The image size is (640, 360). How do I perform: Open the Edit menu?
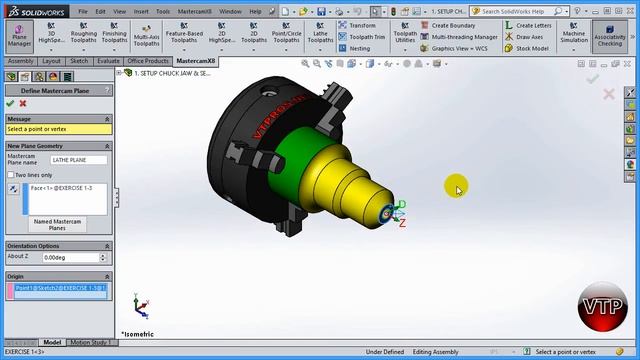tap(100, 11)
